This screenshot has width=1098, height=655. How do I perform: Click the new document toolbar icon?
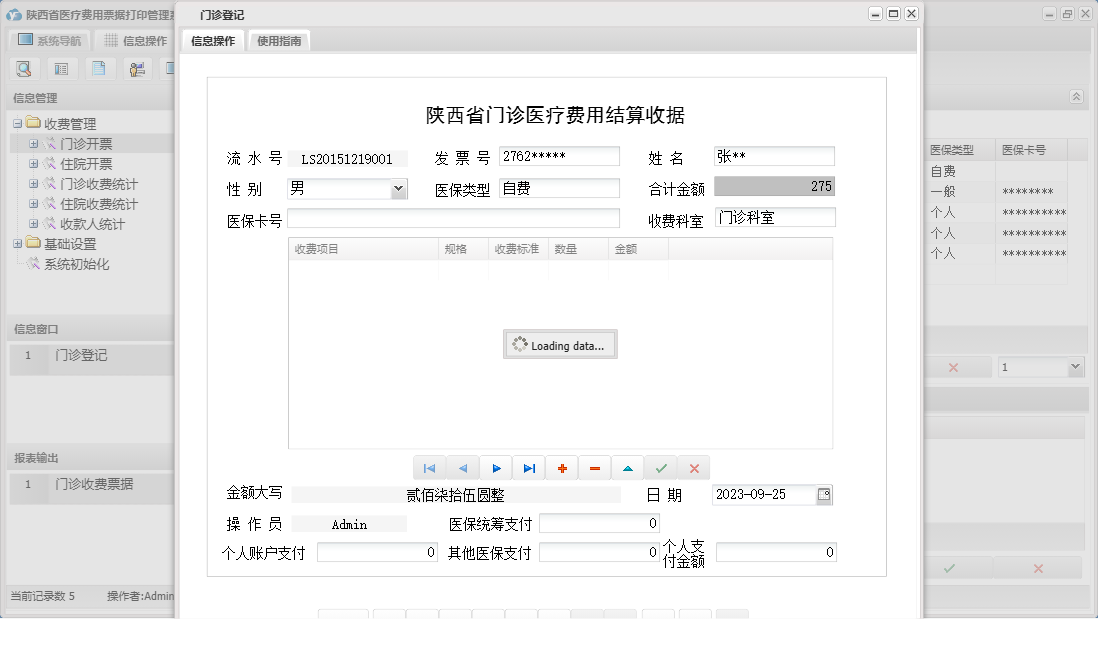pos(99,68)
